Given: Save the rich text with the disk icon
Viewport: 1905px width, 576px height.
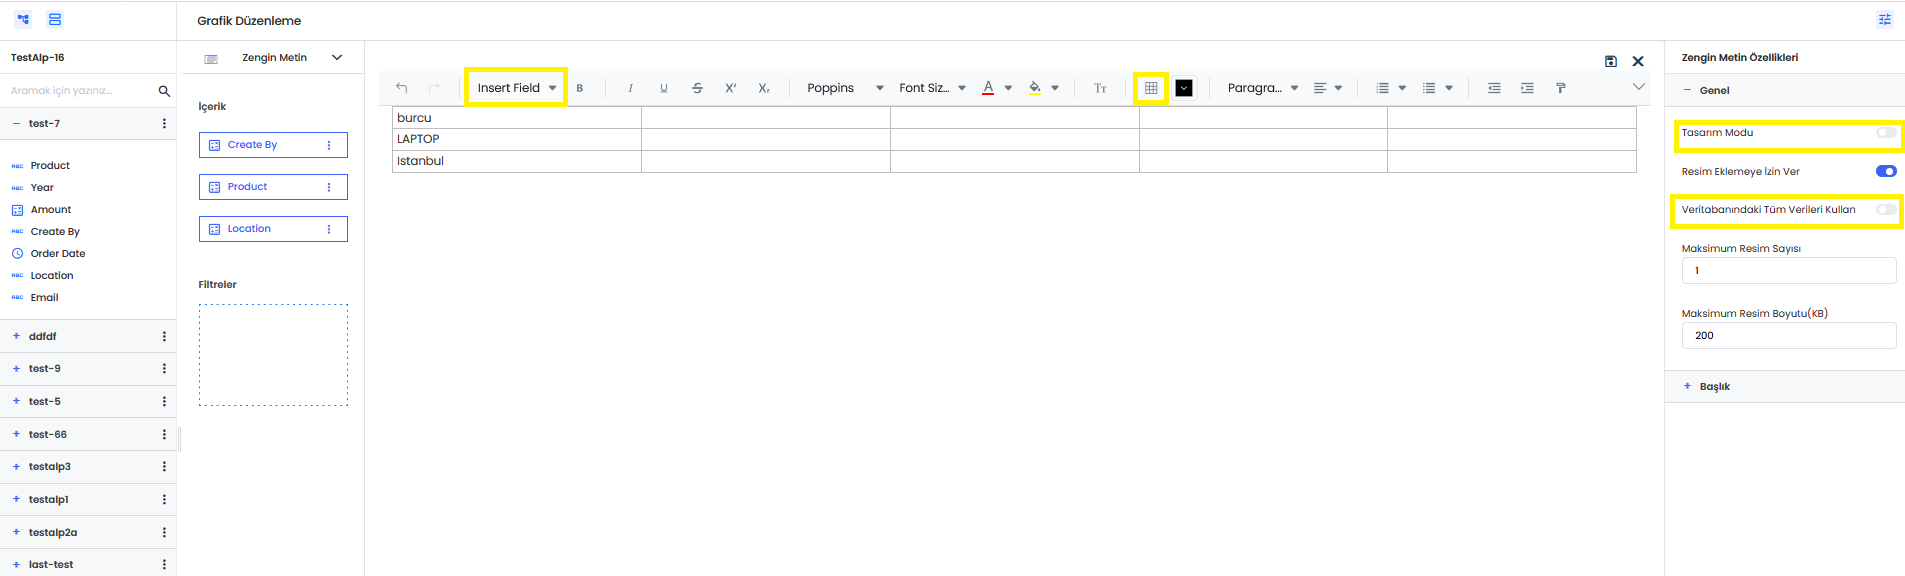Looking at the screenshot, I should tap(1611, 61).
